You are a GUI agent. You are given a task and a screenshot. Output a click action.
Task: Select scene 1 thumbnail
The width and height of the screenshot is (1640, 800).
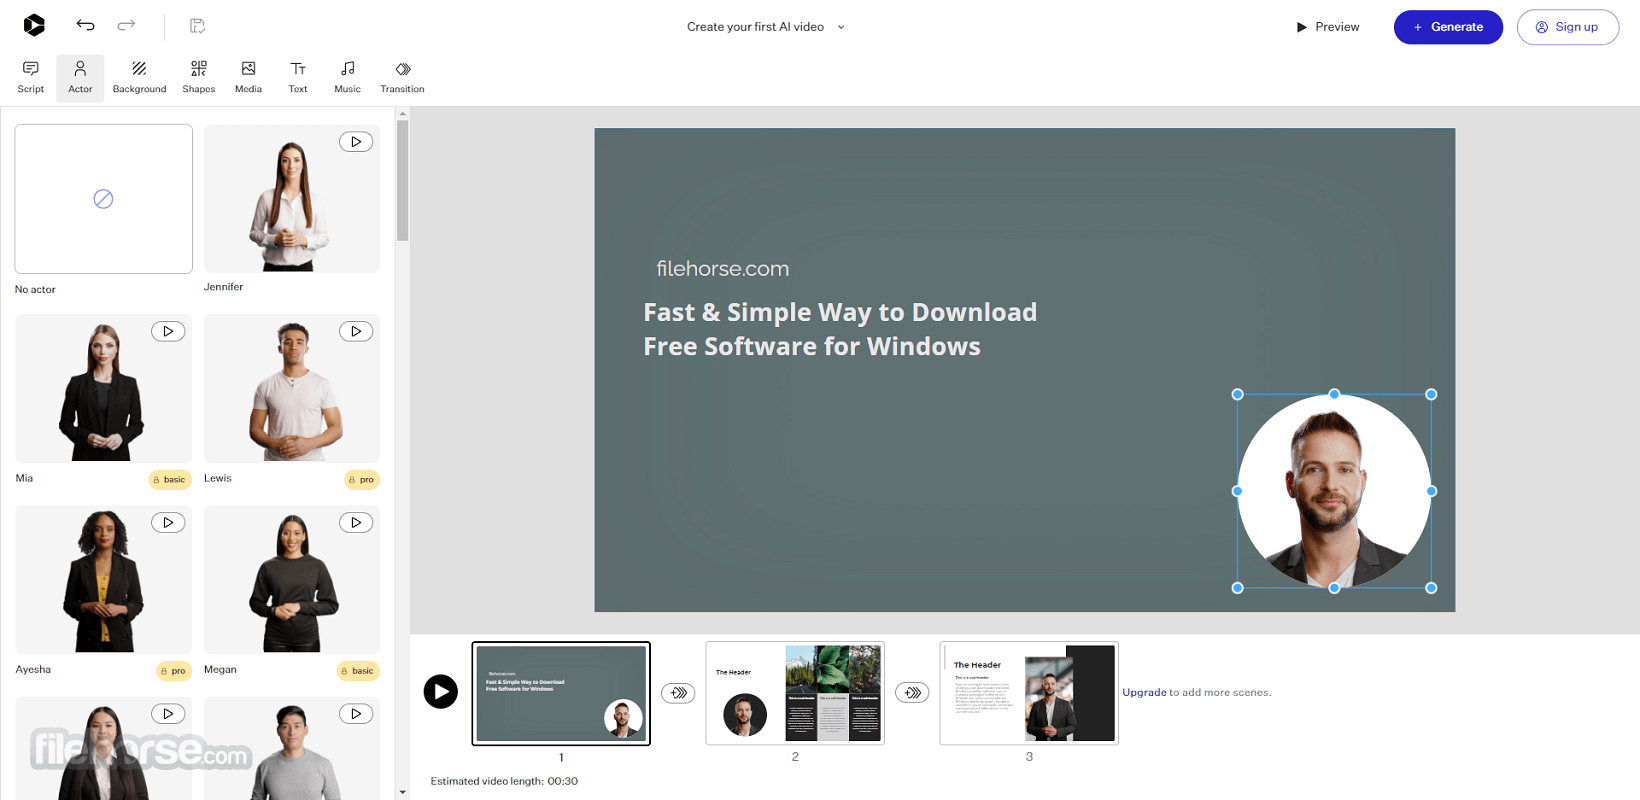click(561, 693)
